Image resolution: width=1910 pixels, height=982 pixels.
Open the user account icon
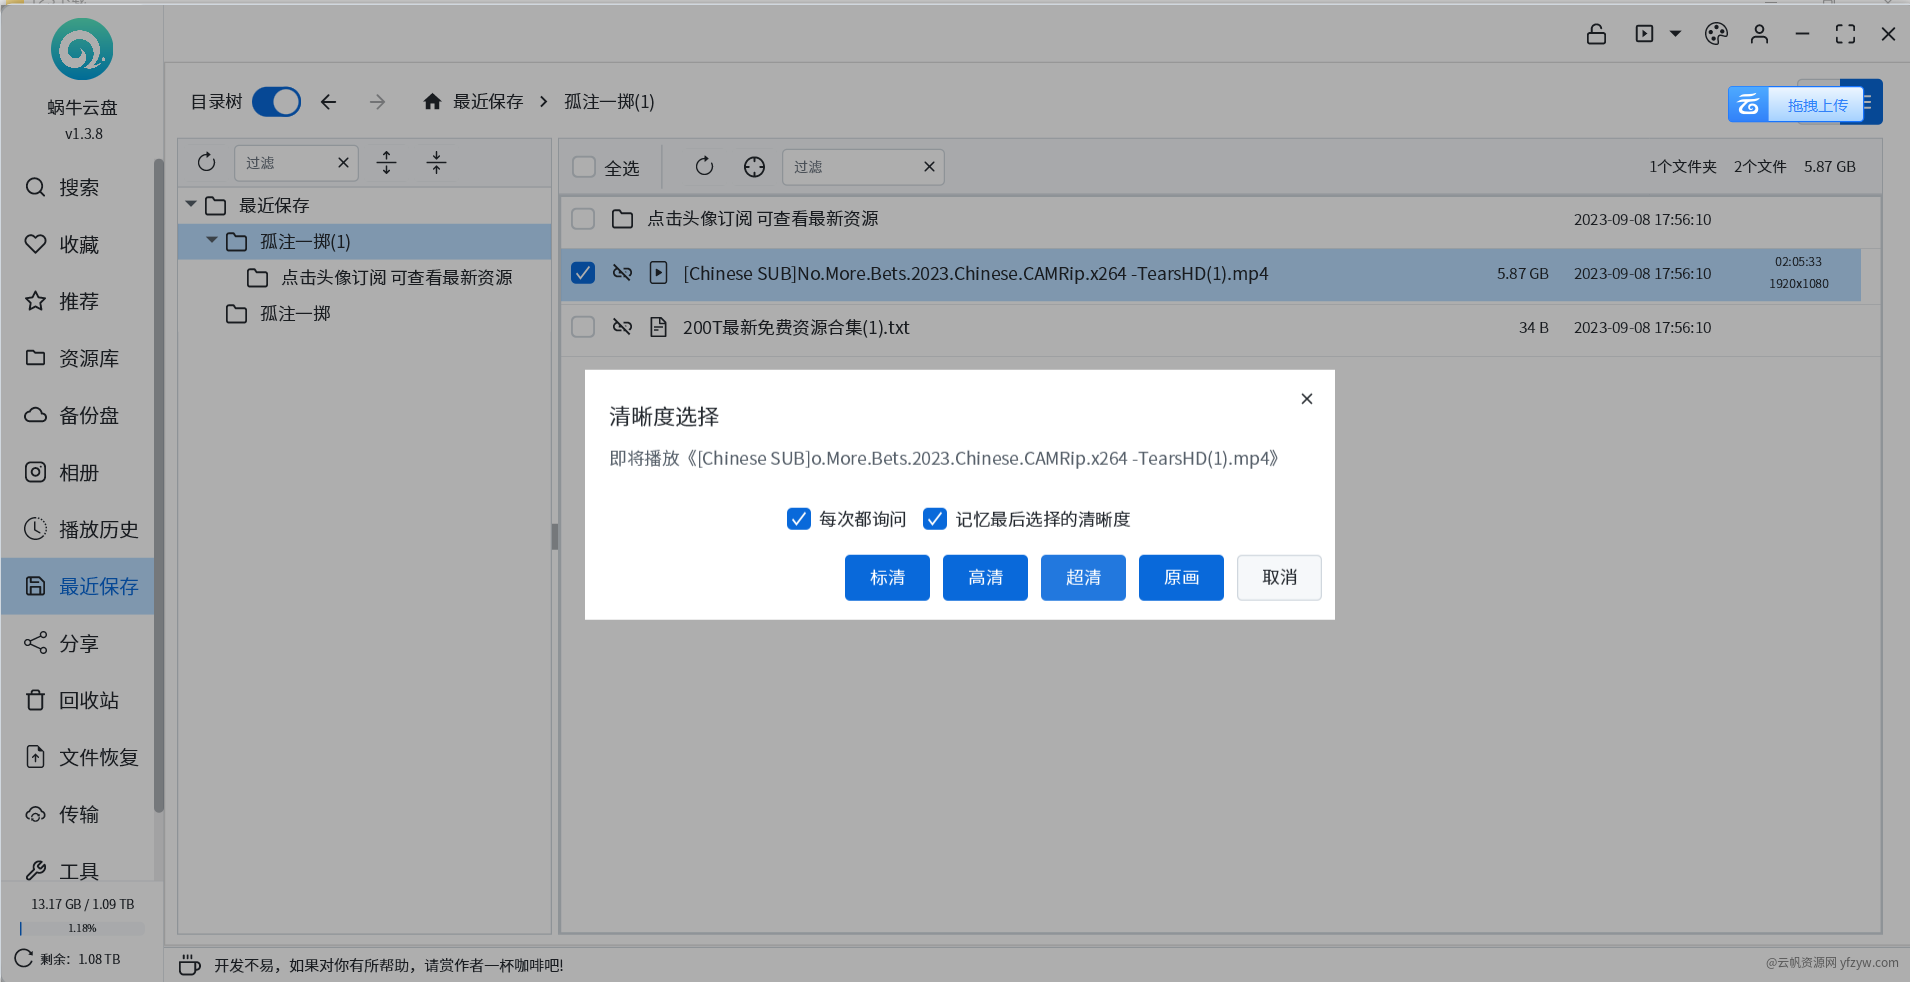1759,34
